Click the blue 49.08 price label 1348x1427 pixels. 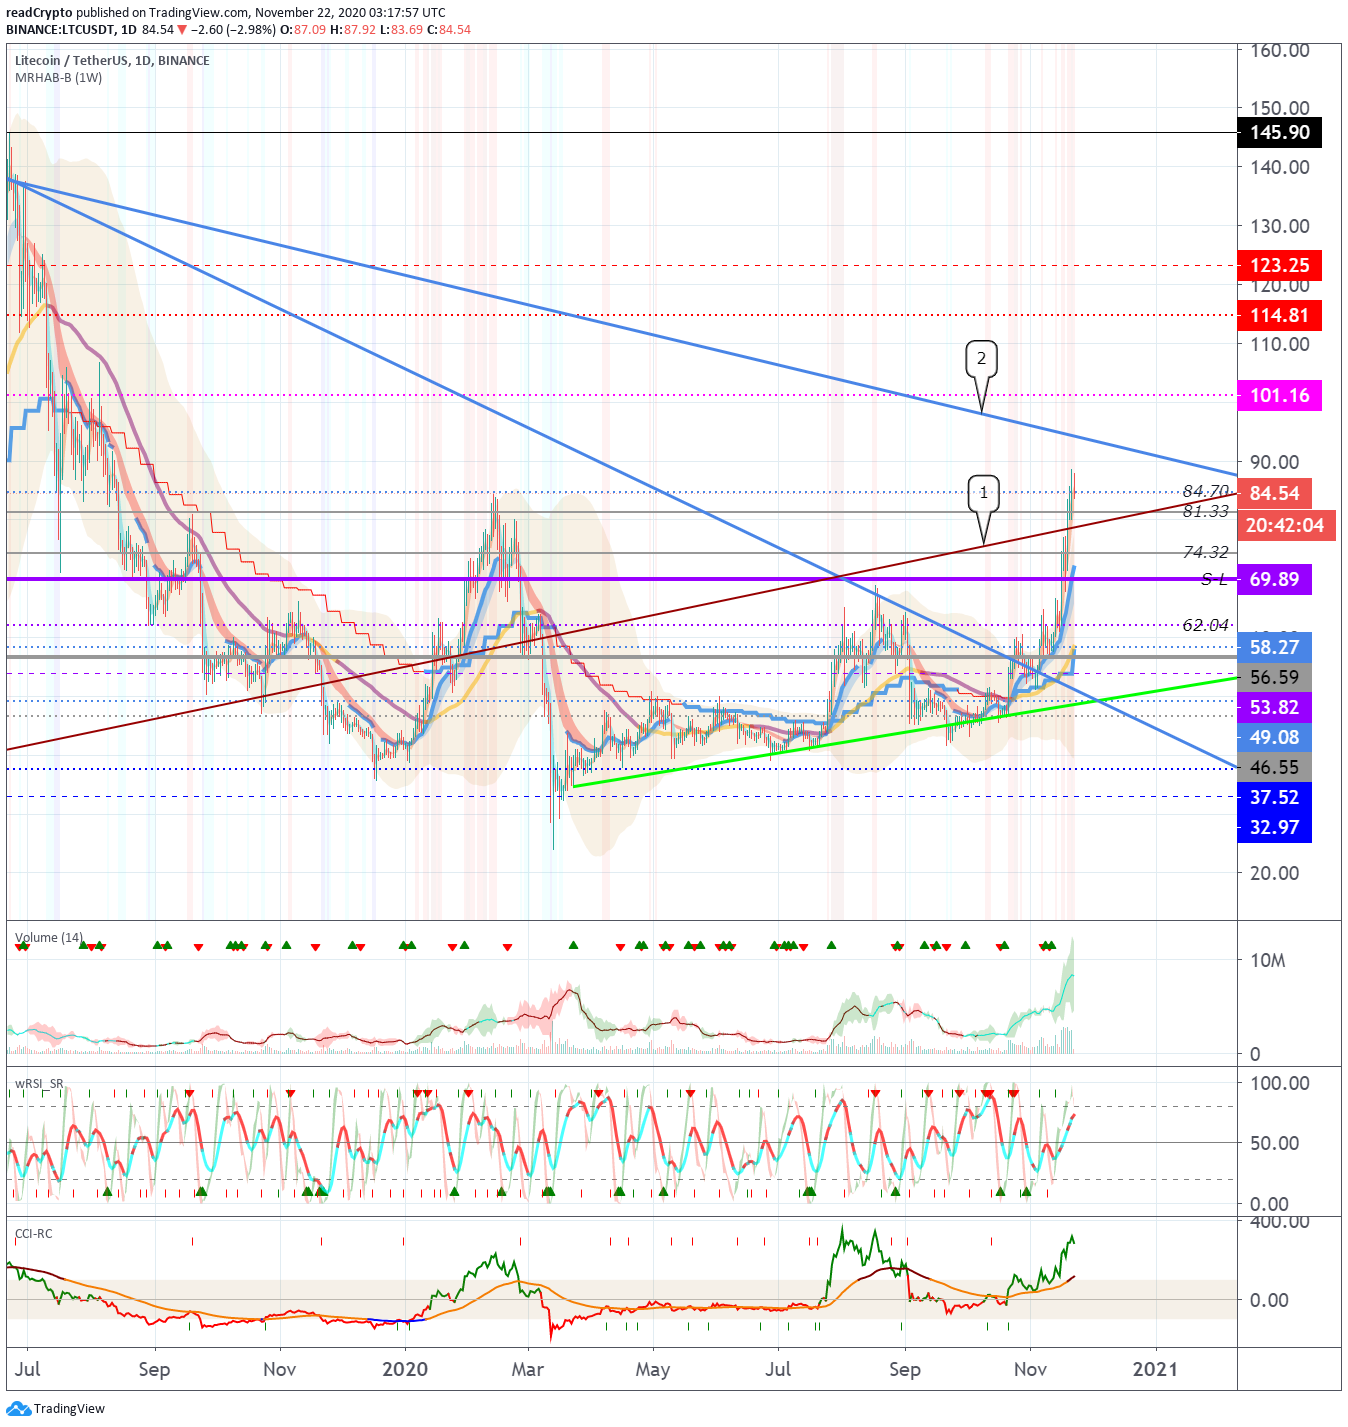(1274, 737)
